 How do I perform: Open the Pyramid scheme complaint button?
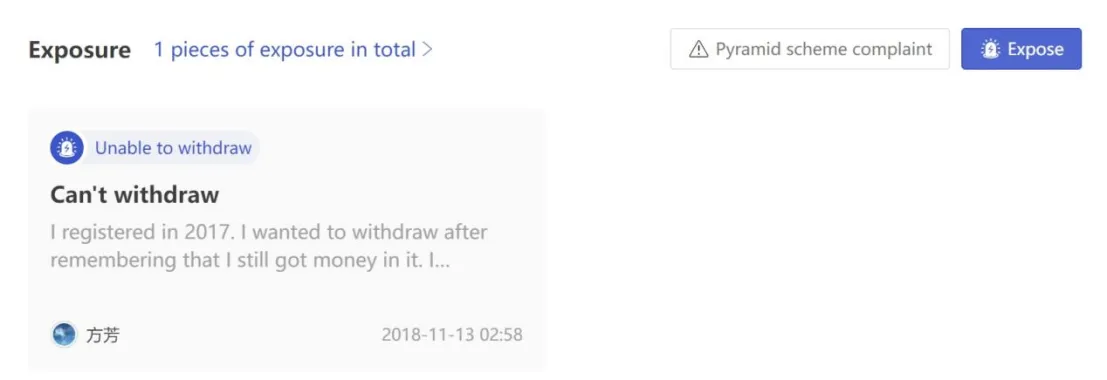[810, 49]
